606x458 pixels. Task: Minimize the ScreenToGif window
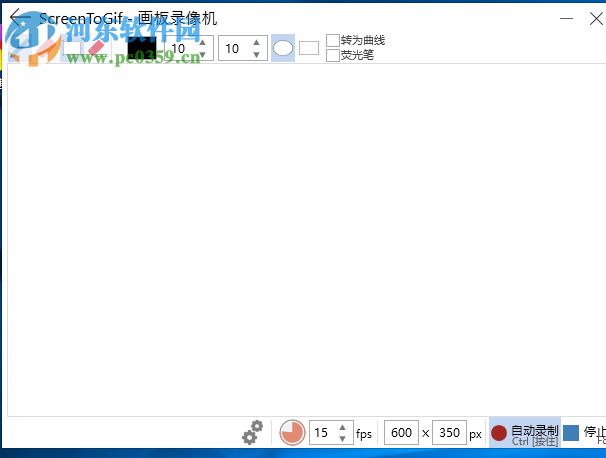(566, 18)
